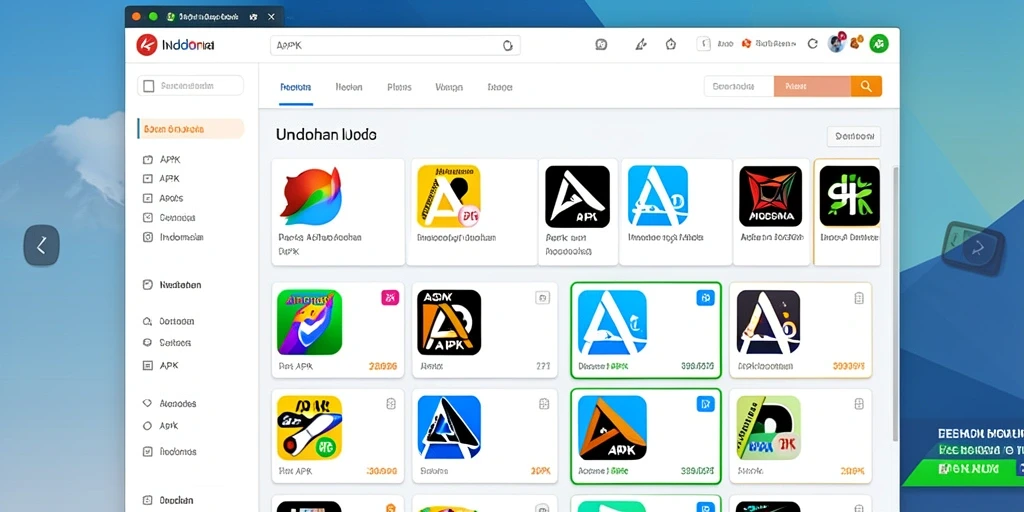Click the blue badge on the orange triangle APK card
This screenshot has height=512, width=1024.
pos(705,404)
